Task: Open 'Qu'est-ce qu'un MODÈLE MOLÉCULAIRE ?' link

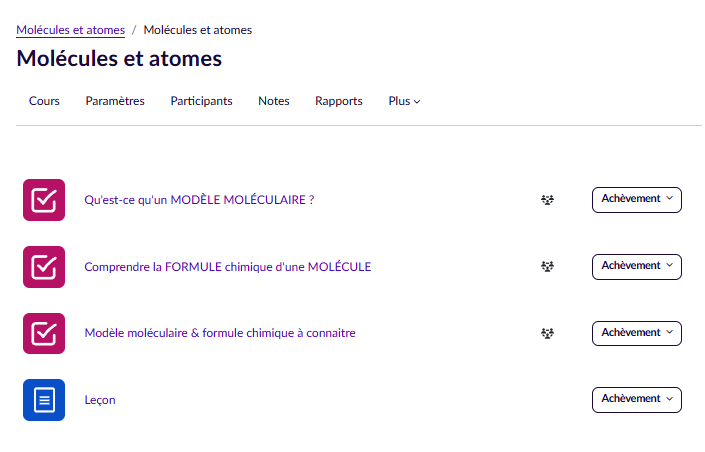Action: click(x=199, y=200)
